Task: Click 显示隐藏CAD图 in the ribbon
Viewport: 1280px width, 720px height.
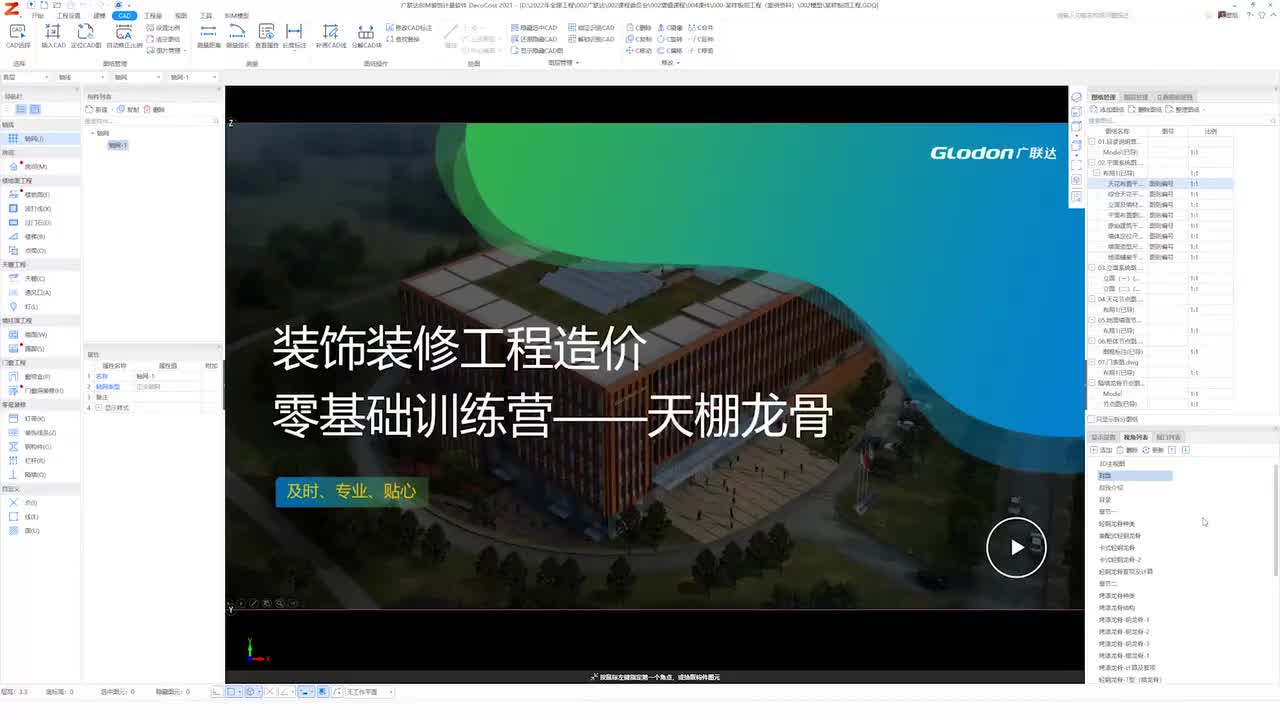Action: (x=536, y=51)
